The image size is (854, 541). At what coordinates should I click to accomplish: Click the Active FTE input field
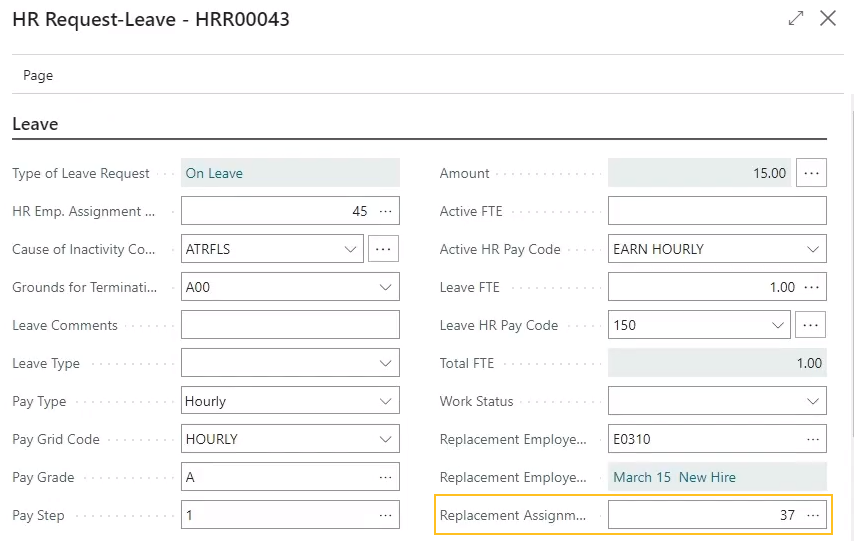(717, 211)
